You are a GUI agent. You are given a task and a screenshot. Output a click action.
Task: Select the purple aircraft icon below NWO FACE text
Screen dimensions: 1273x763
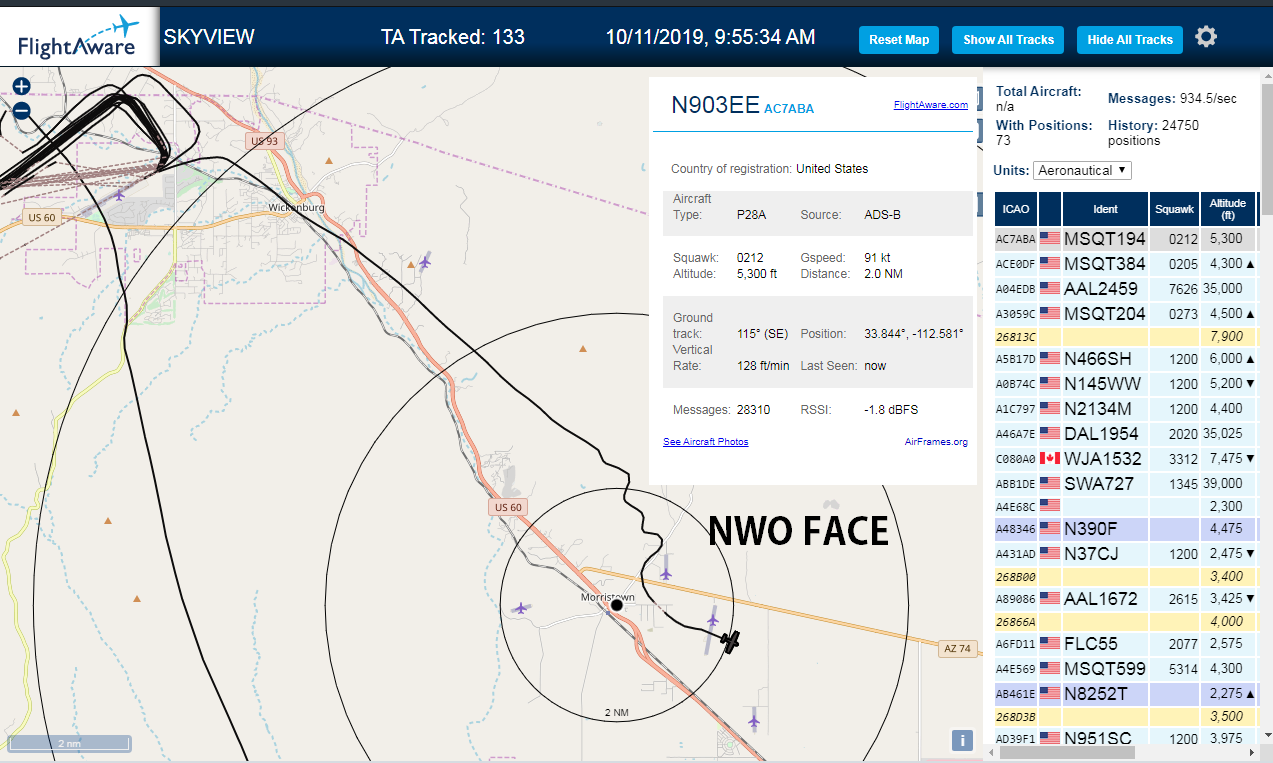(x=666, y=573)
